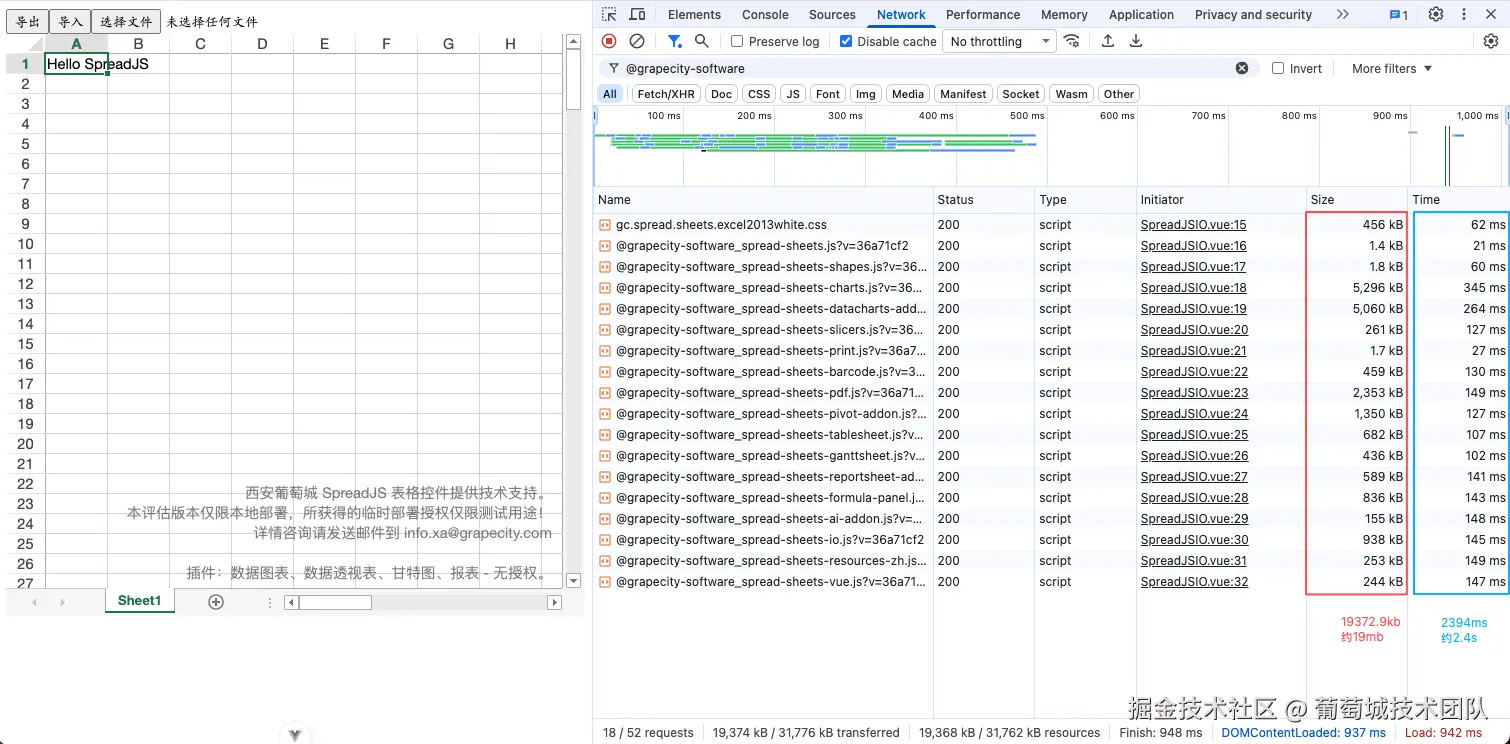Expand the More filters dropdown
Image resolution: width=1510 pixels, height=744 pixels.
pyautogui.click(x=1392, y=68)
